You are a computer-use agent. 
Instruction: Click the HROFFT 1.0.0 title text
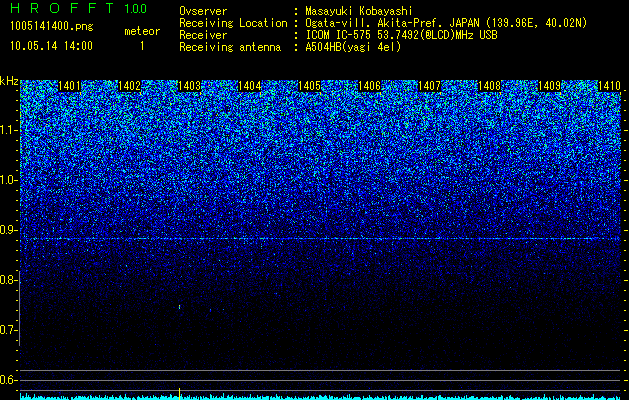79,8
